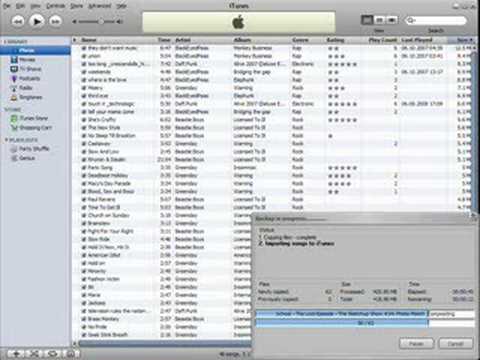This screenshot has width=480, height=360.
Task: Sort songs by the Size column header
Action: click(x=462, y=40)
